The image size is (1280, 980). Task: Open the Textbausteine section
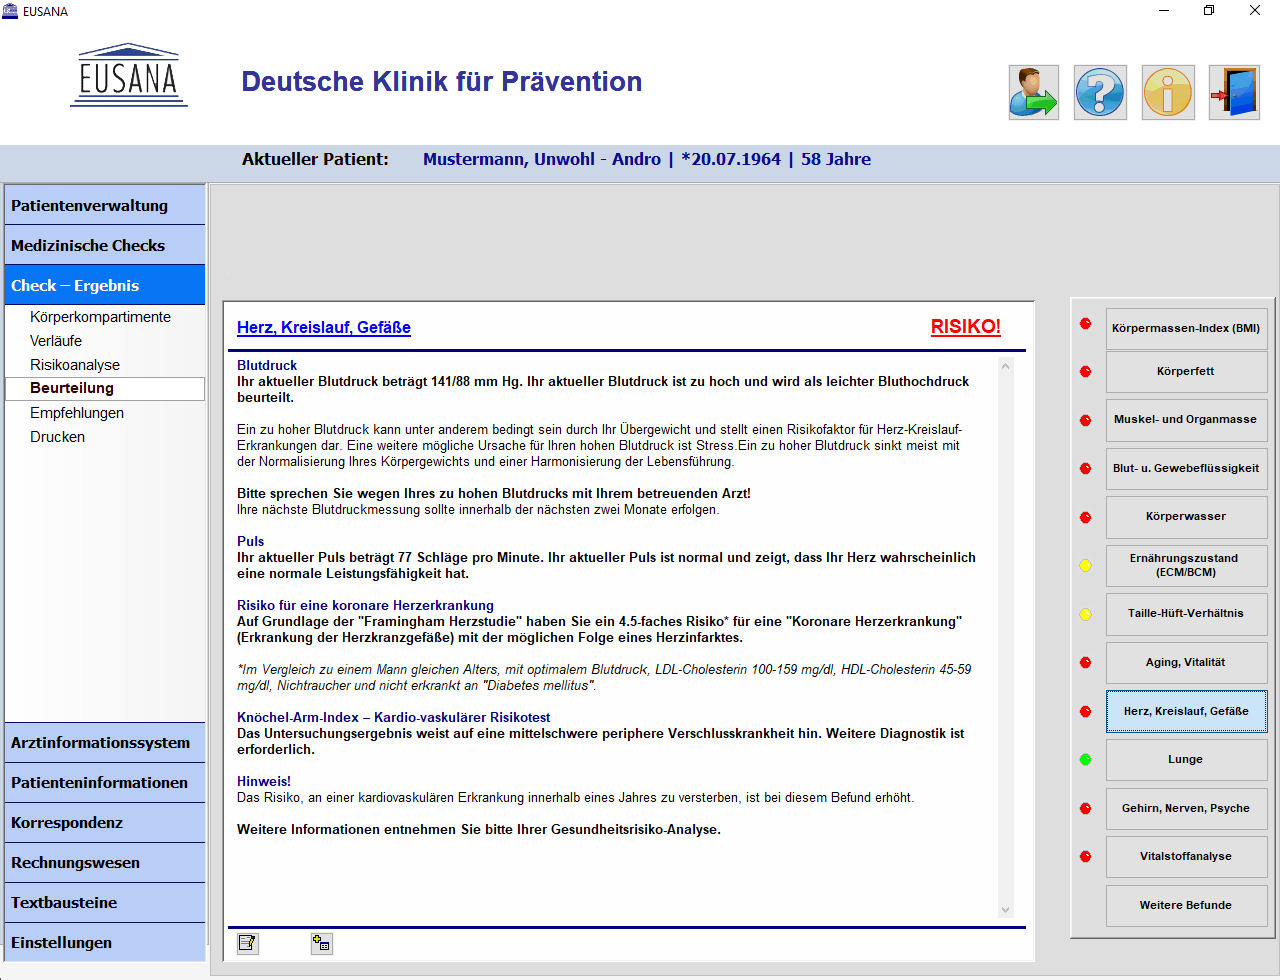point(105,902)
